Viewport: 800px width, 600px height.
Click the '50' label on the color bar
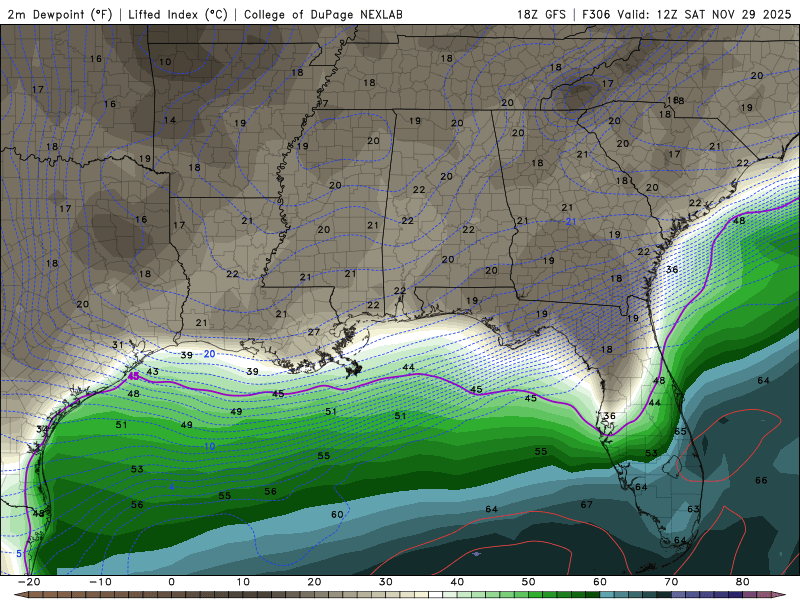[529, 582]
